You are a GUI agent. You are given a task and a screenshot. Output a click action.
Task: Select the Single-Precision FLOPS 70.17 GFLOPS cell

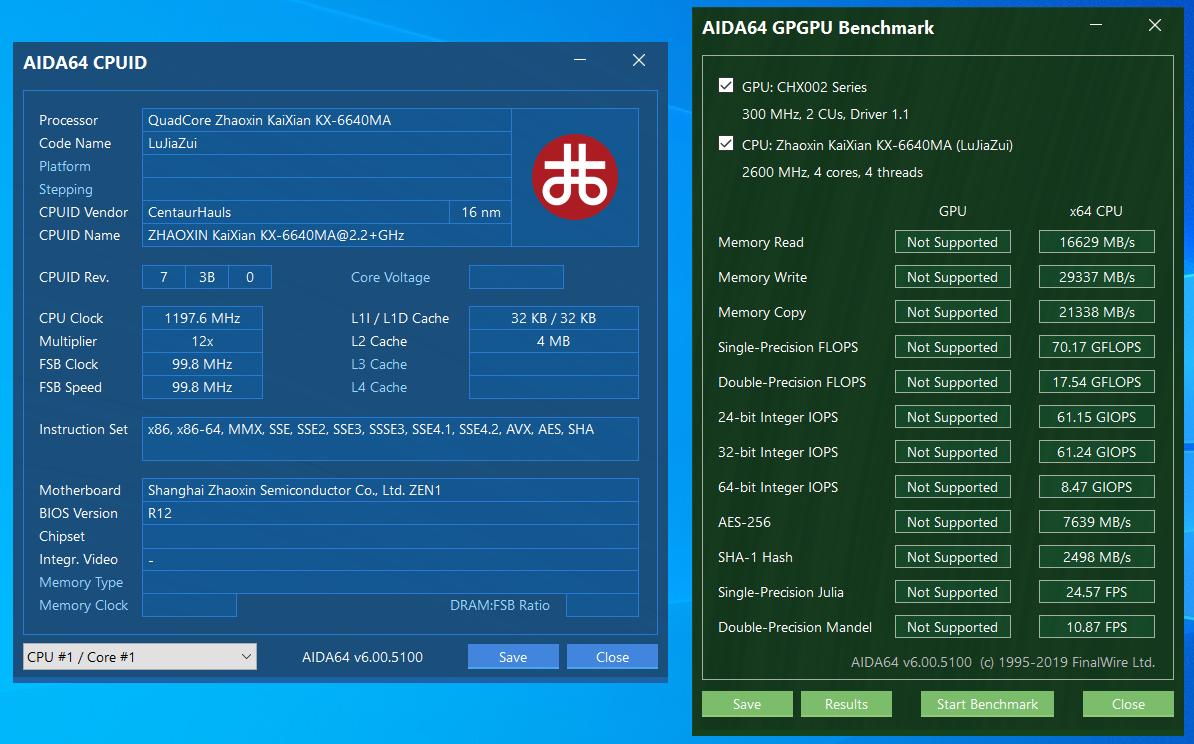click(1096, 347)
